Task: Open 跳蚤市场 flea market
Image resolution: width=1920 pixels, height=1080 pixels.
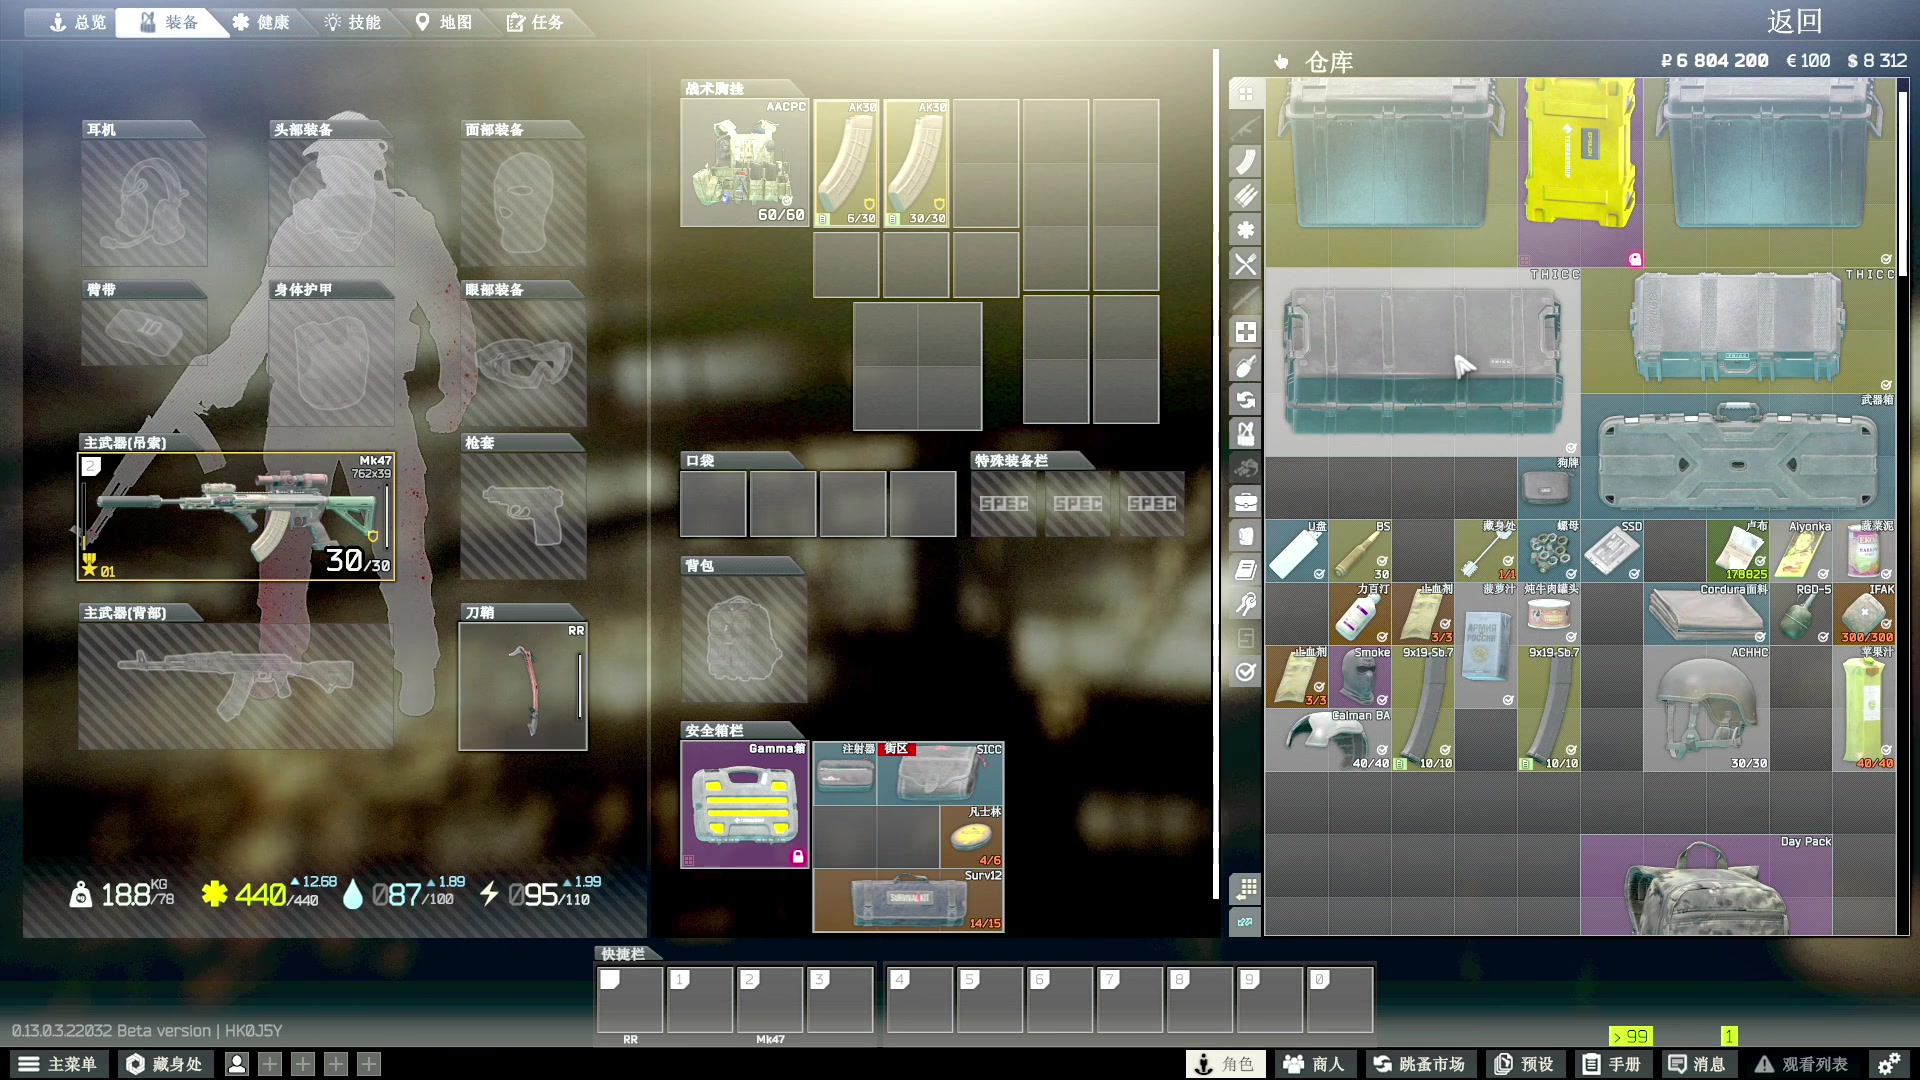Action: 1420,1064
